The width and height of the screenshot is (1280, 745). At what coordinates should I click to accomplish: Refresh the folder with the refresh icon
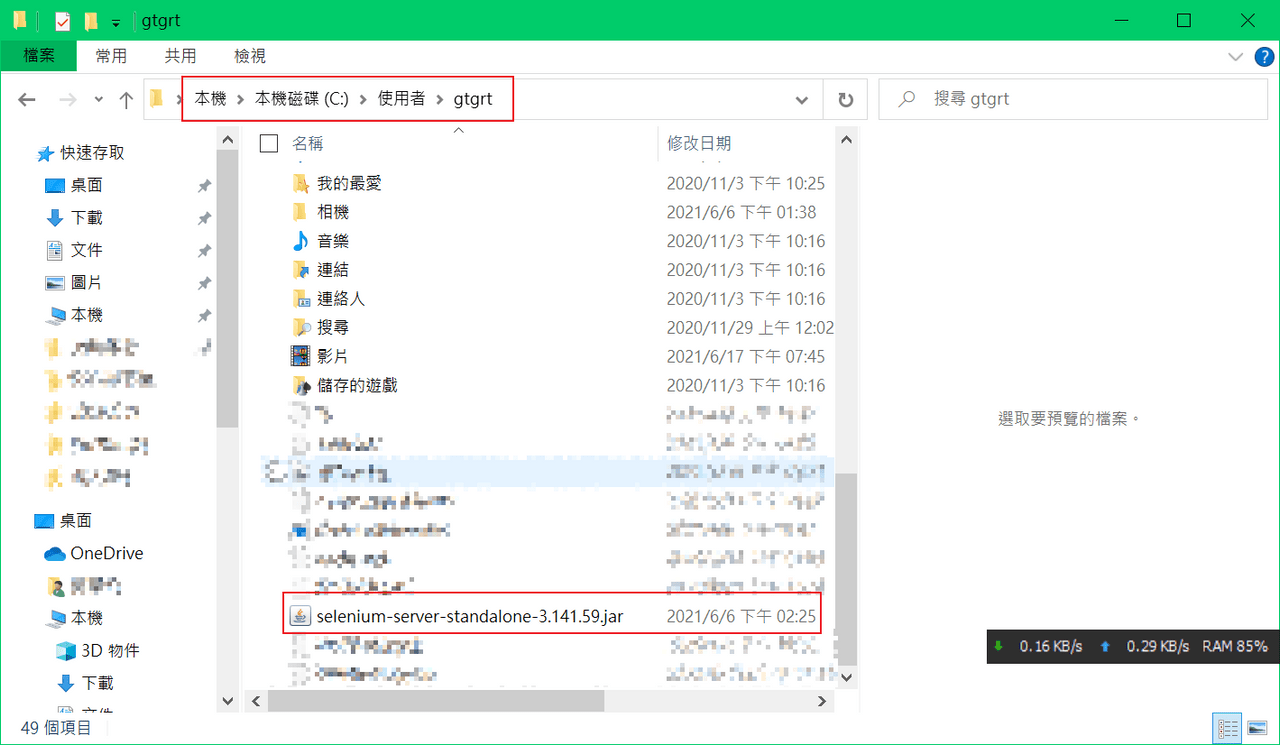(845, 99)
